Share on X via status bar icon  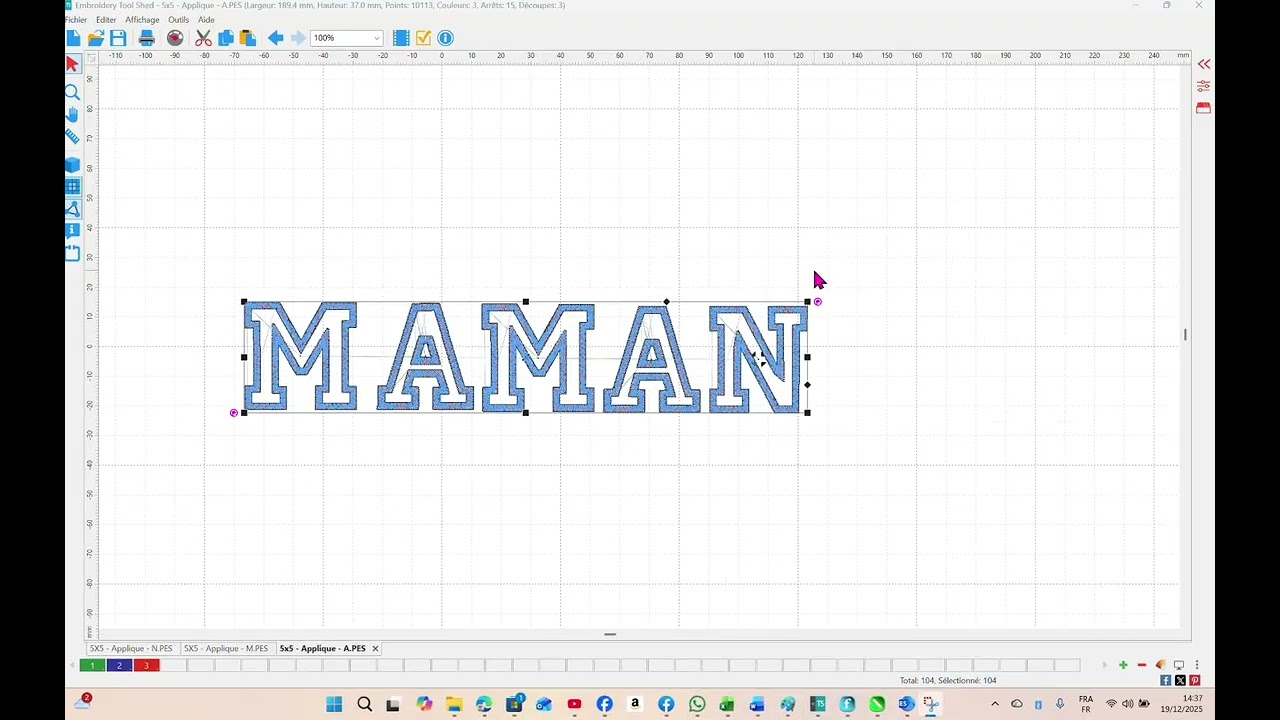1180,680
